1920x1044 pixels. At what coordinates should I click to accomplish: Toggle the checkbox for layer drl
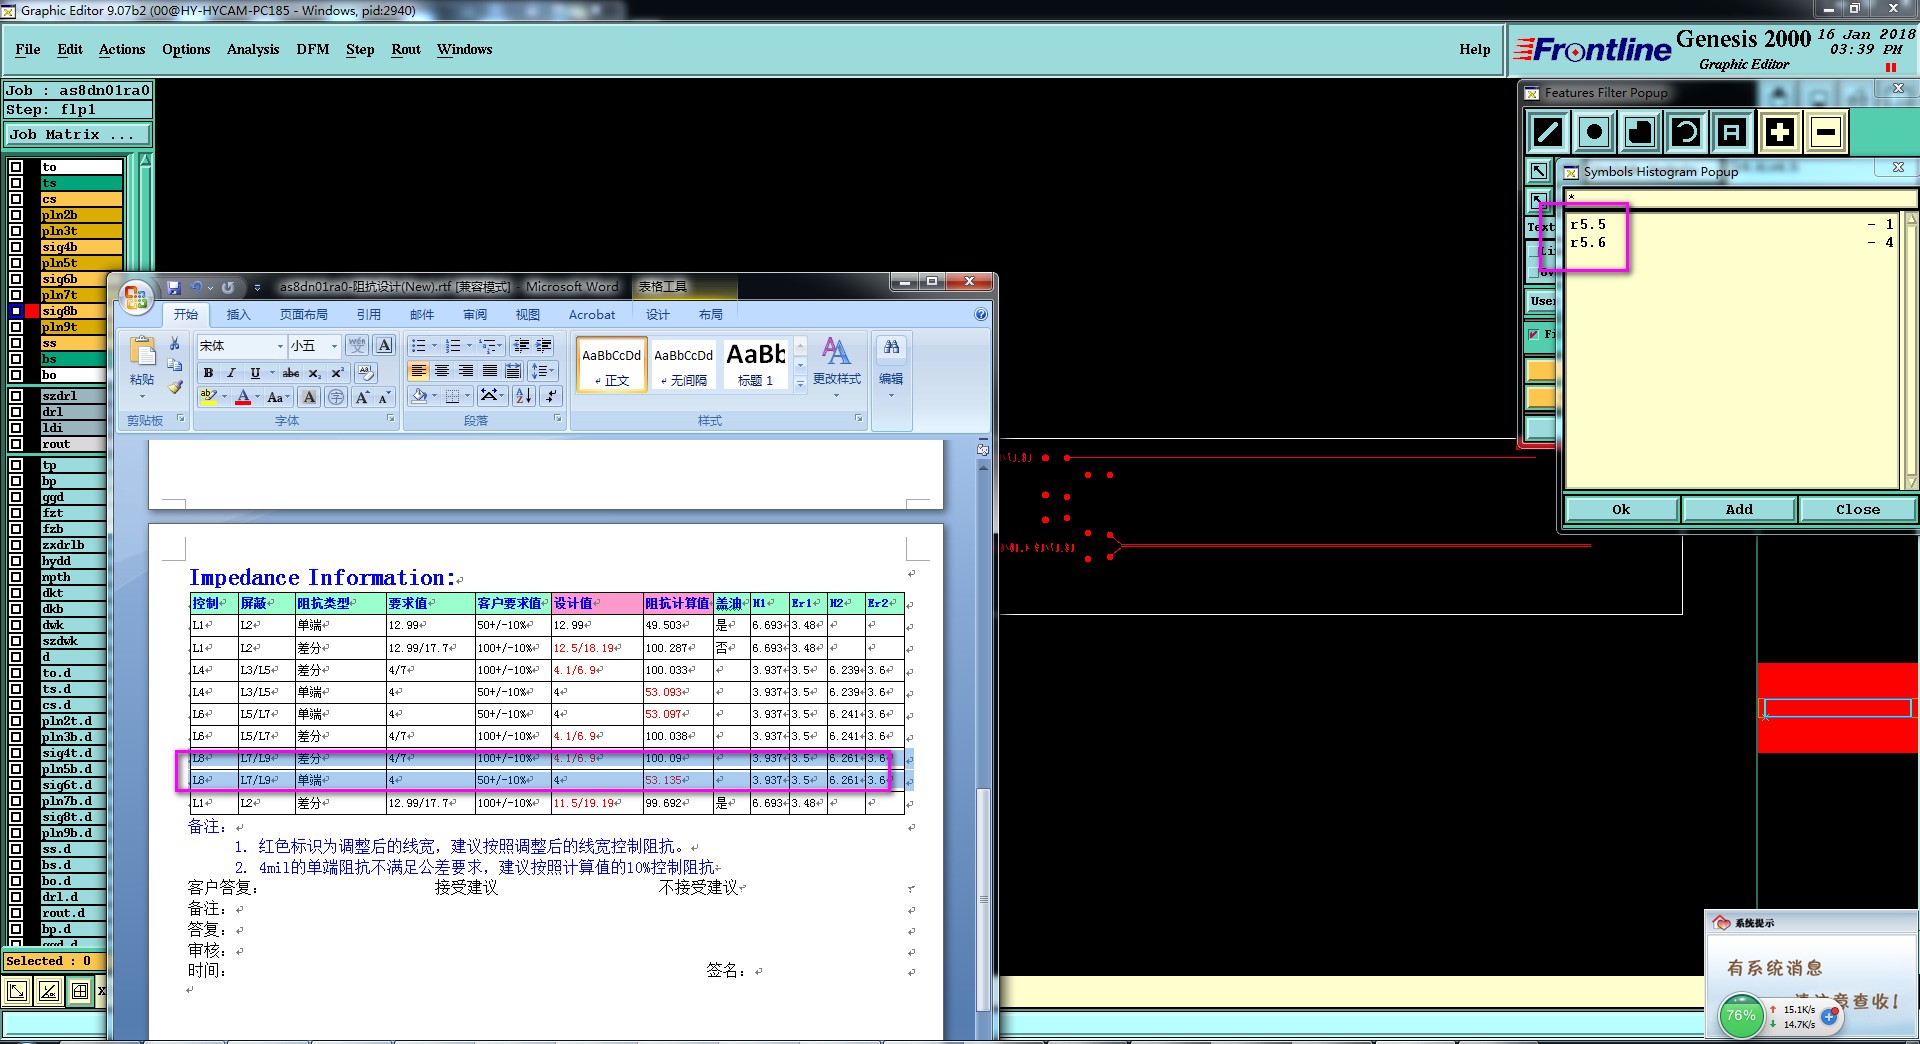[x=16, y=412]
